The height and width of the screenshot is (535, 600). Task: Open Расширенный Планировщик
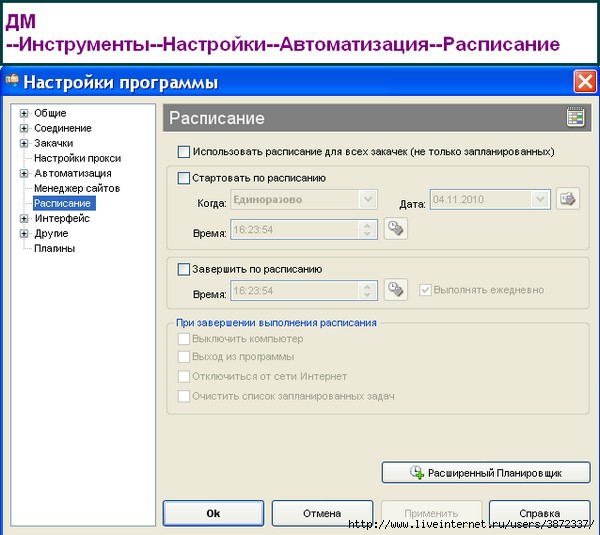pyautogui.click(x=486, y=473)
